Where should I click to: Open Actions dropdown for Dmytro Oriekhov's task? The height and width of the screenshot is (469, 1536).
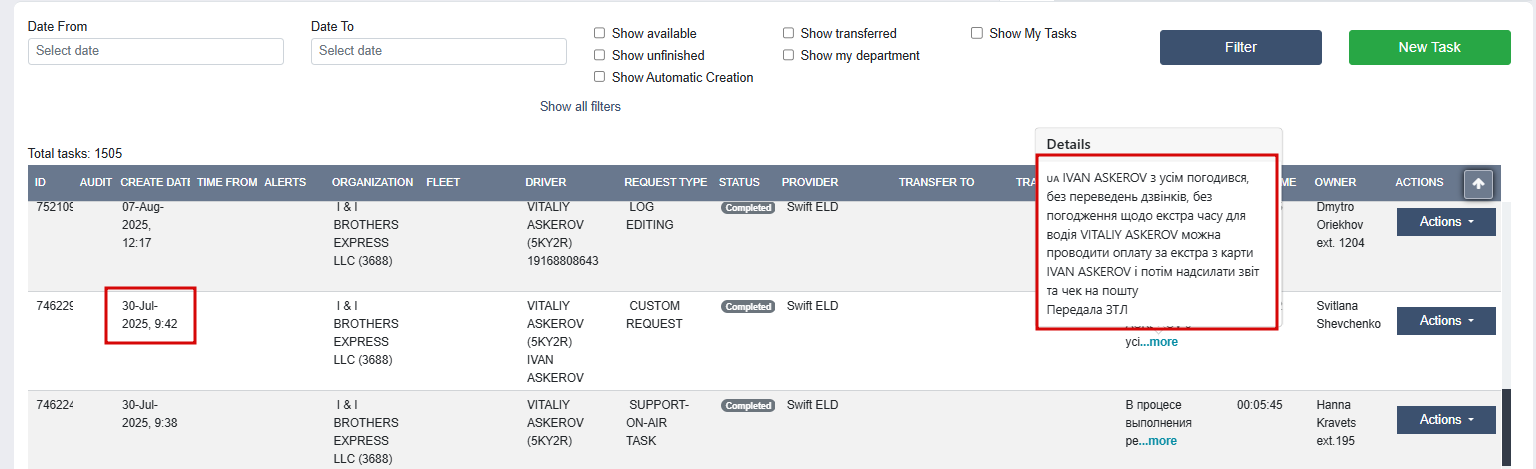1446,222
